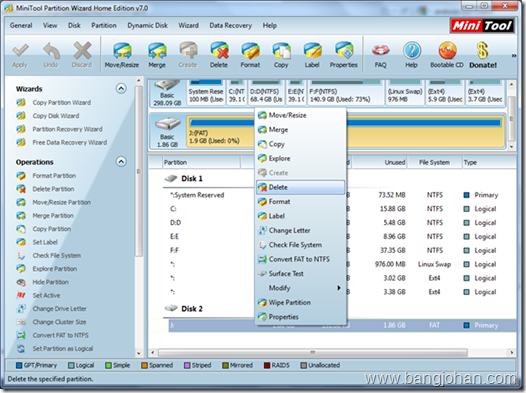Select the Move/Resize toolbar icon
Screen dimensions: 526x393
pos(122,55)
